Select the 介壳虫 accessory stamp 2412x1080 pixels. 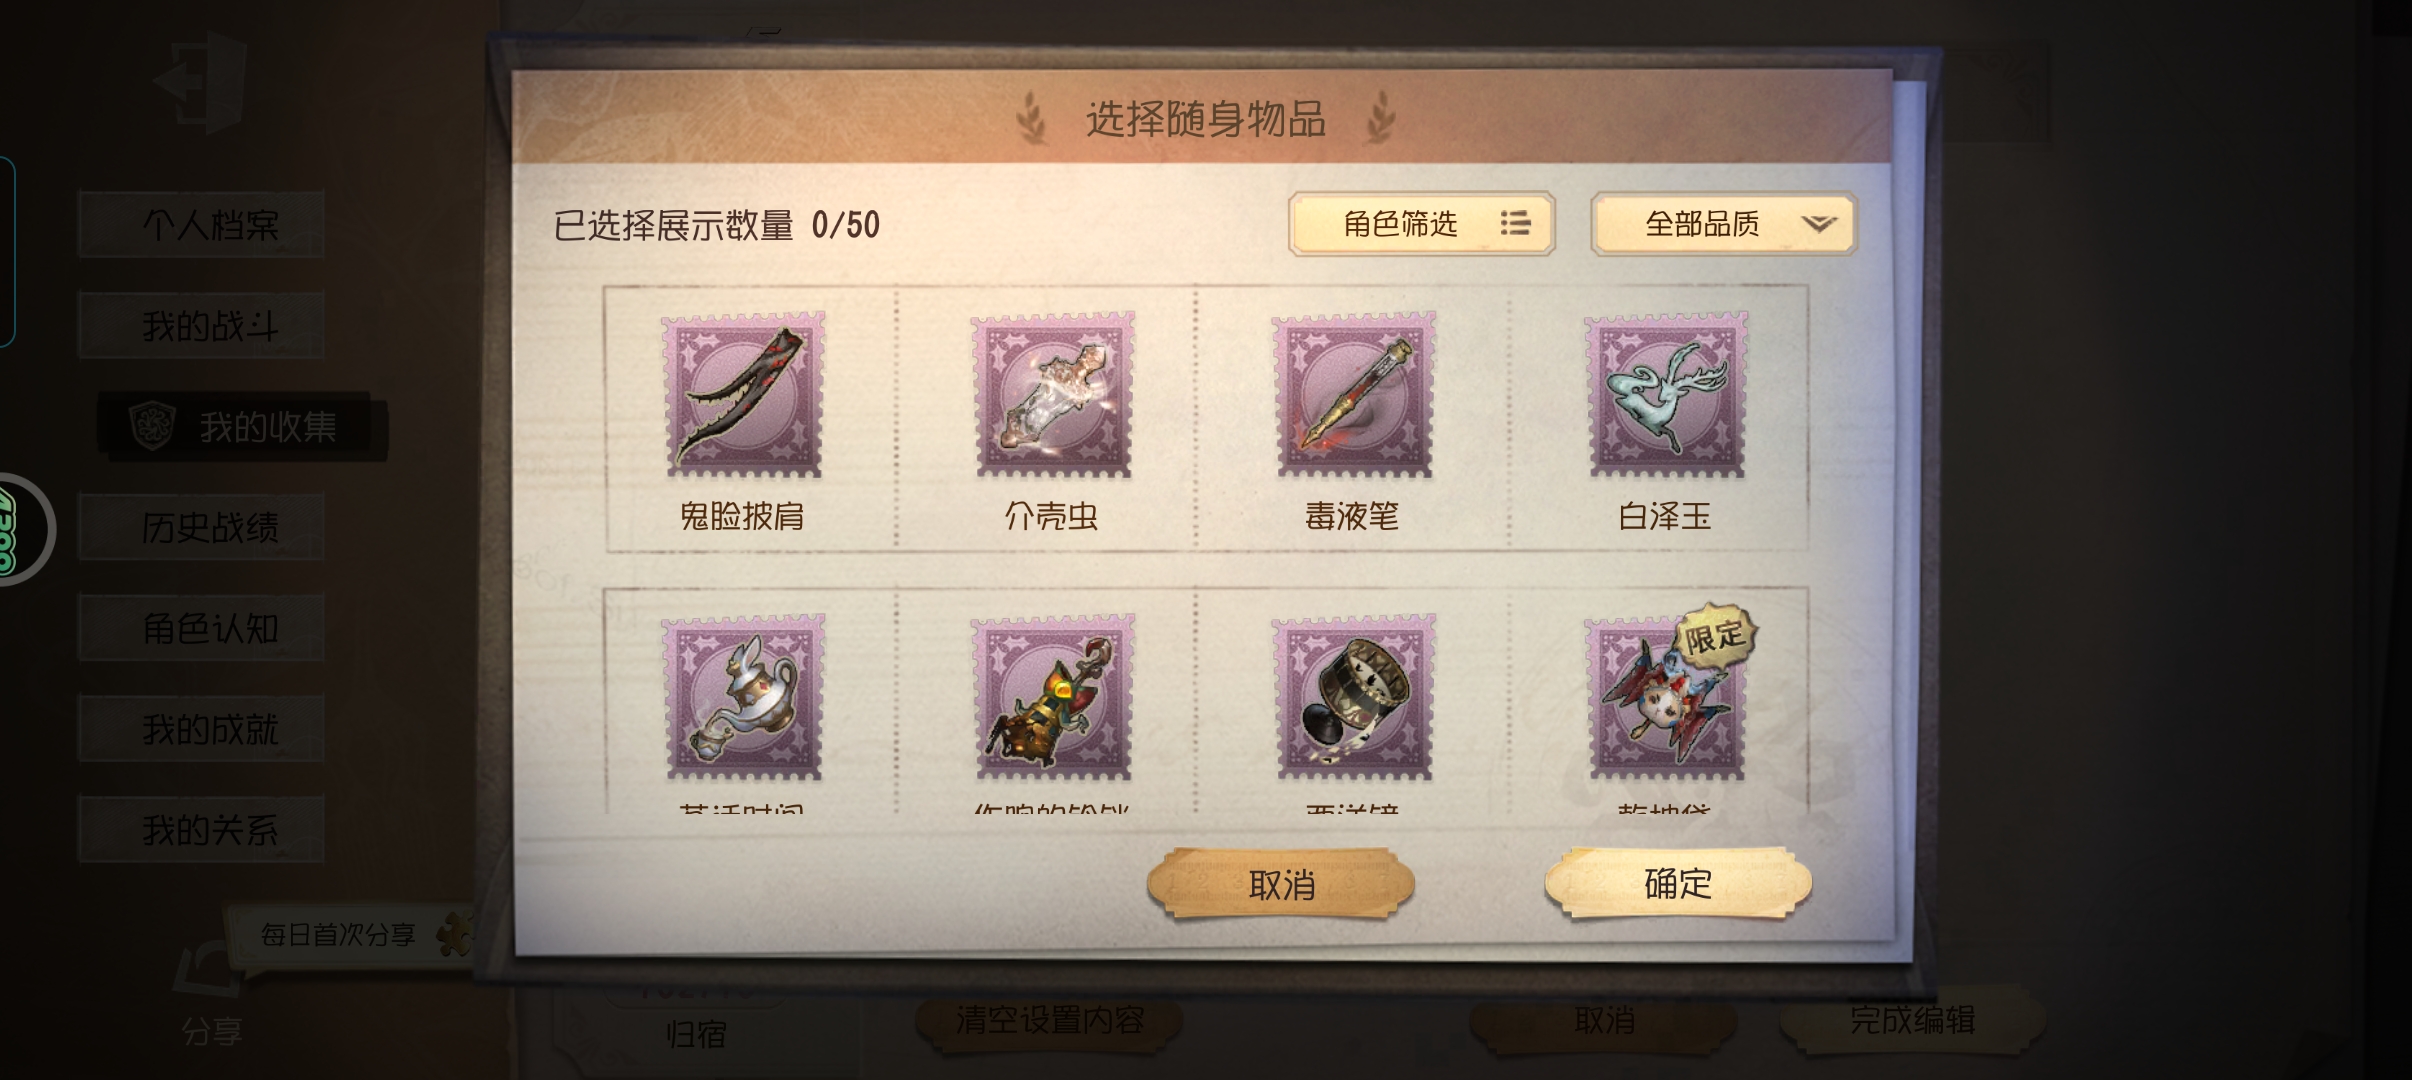coord(1053,394)
